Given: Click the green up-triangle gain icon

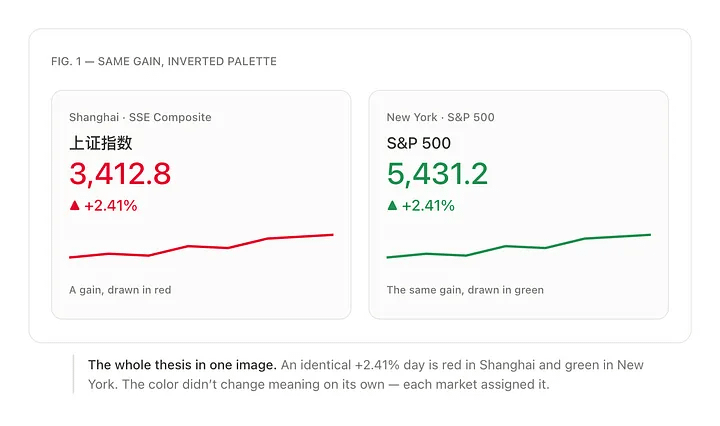Looking at the screenshot, I should tap(392, 205).
